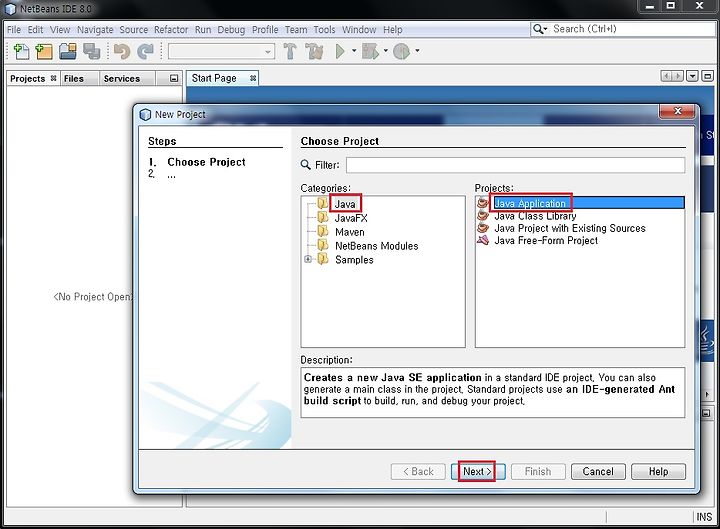Click the Build Project hammer icon
720x529 pixels.
point(290,51)
